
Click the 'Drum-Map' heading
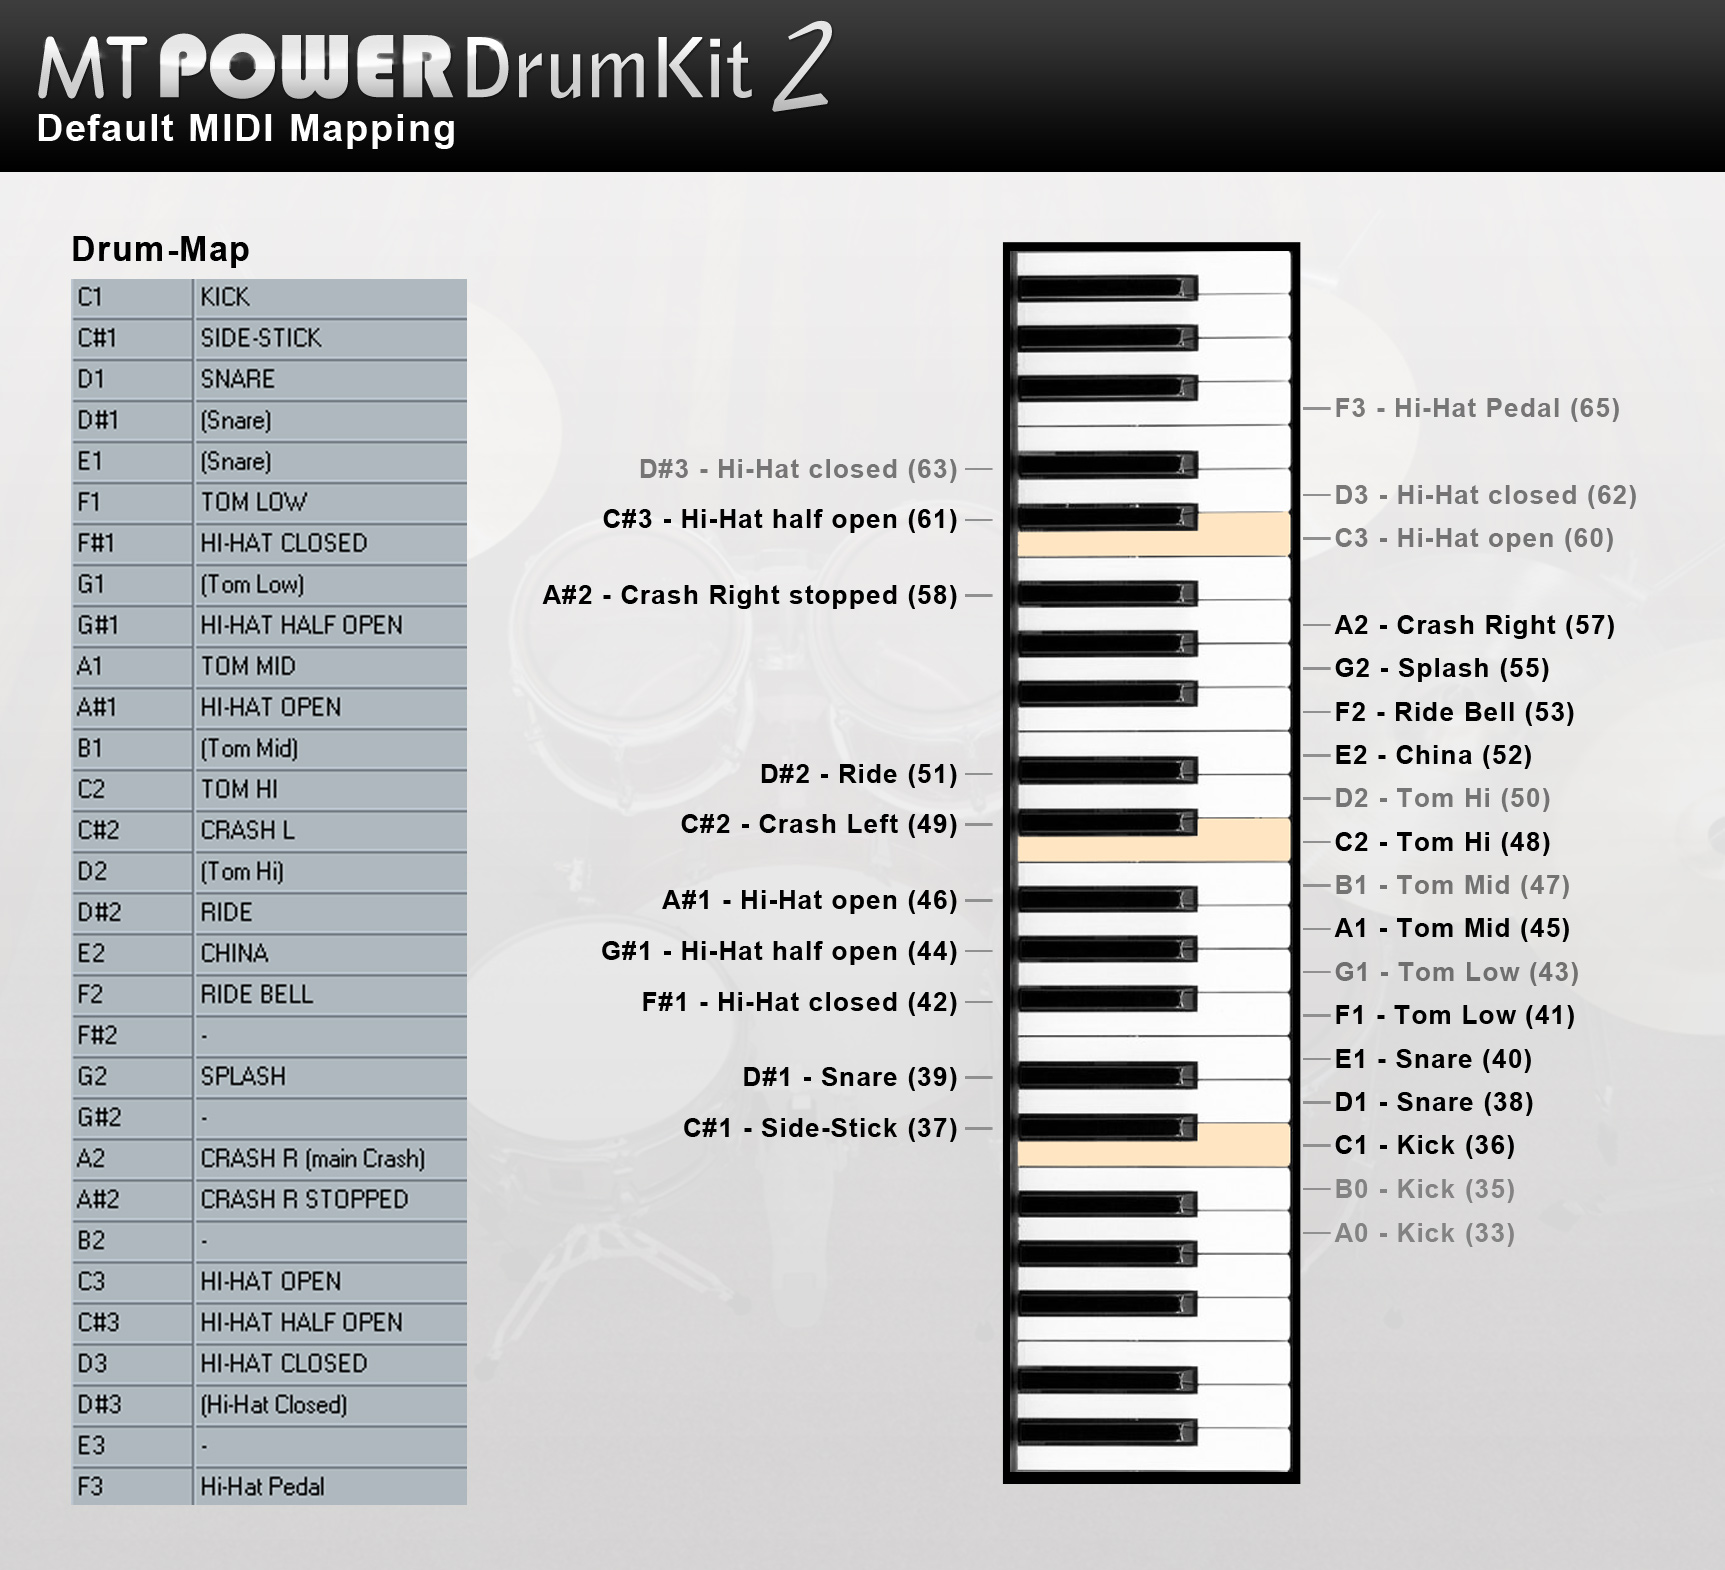(160, 249)
